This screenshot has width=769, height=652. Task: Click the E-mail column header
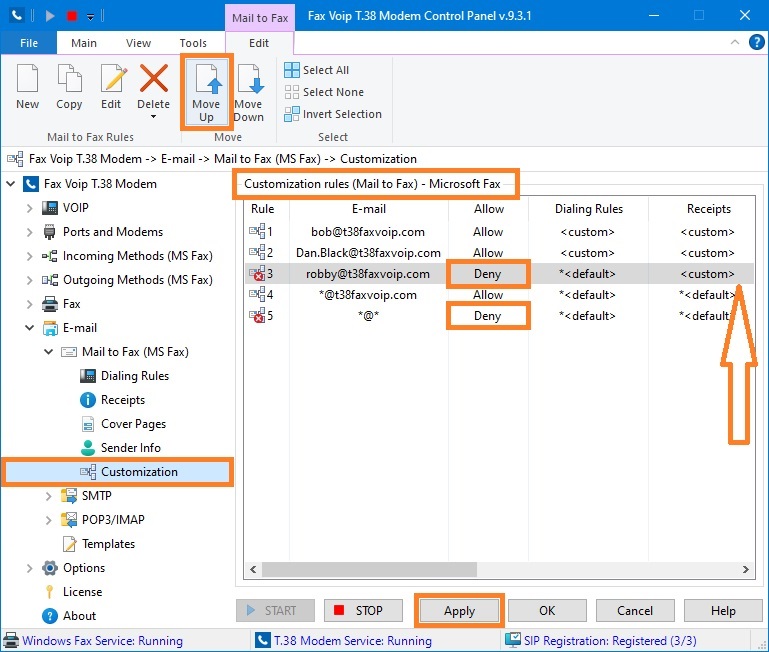click(369, 209)
